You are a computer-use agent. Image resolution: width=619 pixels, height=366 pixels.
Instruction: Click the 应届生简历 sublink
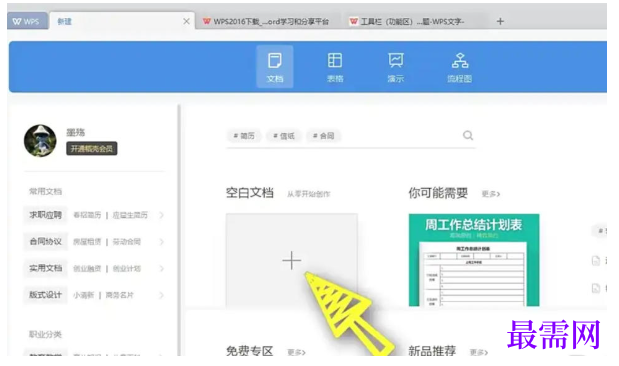click(130, 215)
